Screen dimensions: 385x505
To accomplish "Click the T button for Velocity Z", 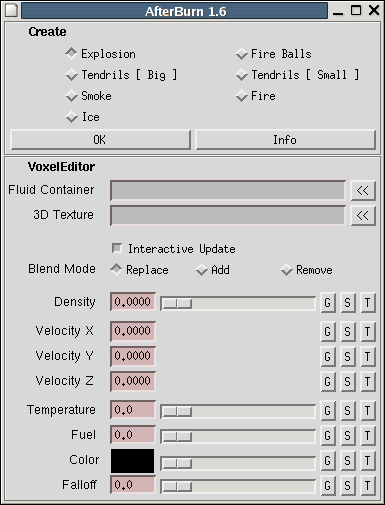I will [x=368, y=382].
